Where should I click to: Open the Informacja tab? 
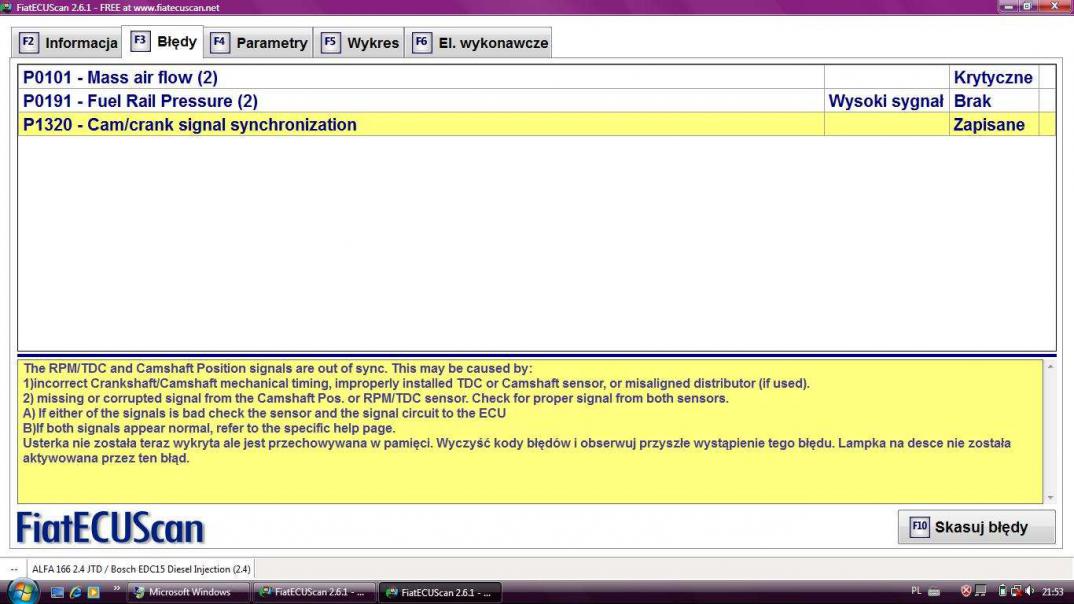67,43
